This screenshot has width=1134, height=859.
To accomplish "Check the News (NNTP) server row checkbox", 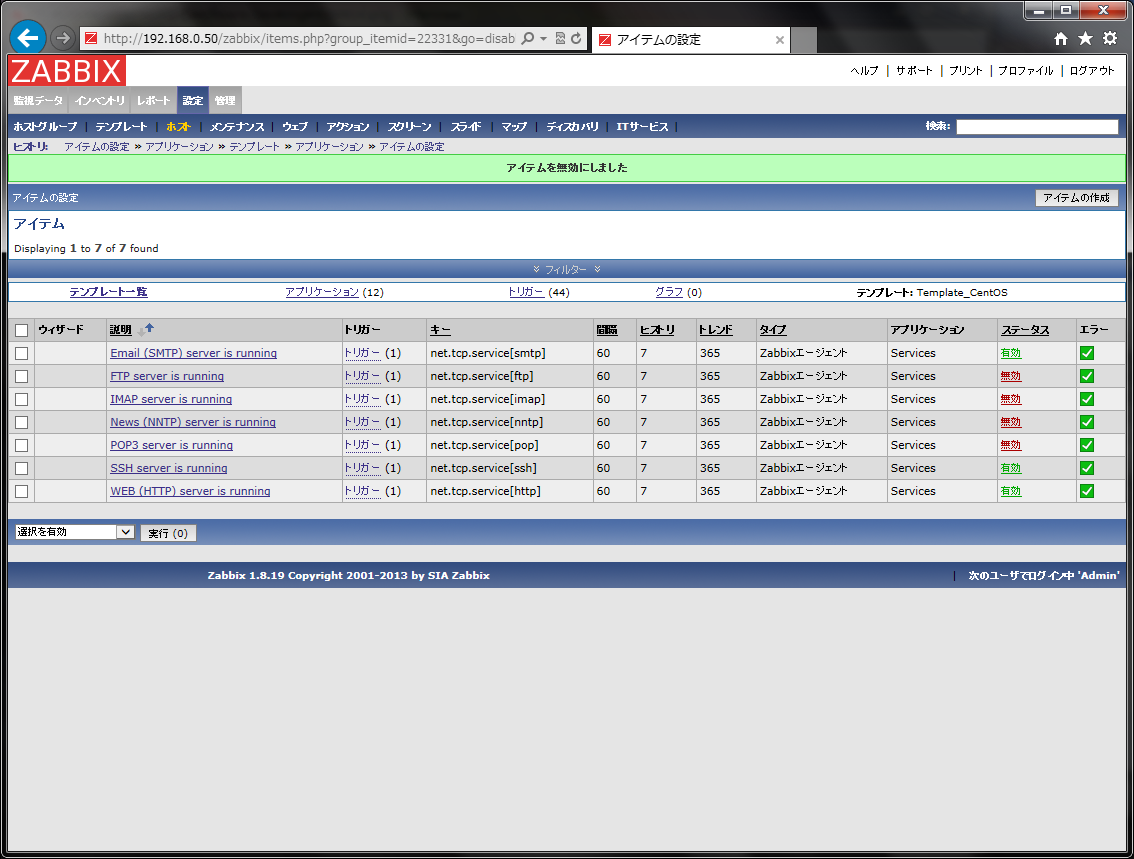I will pyautogui.click(x=22, y=422).
